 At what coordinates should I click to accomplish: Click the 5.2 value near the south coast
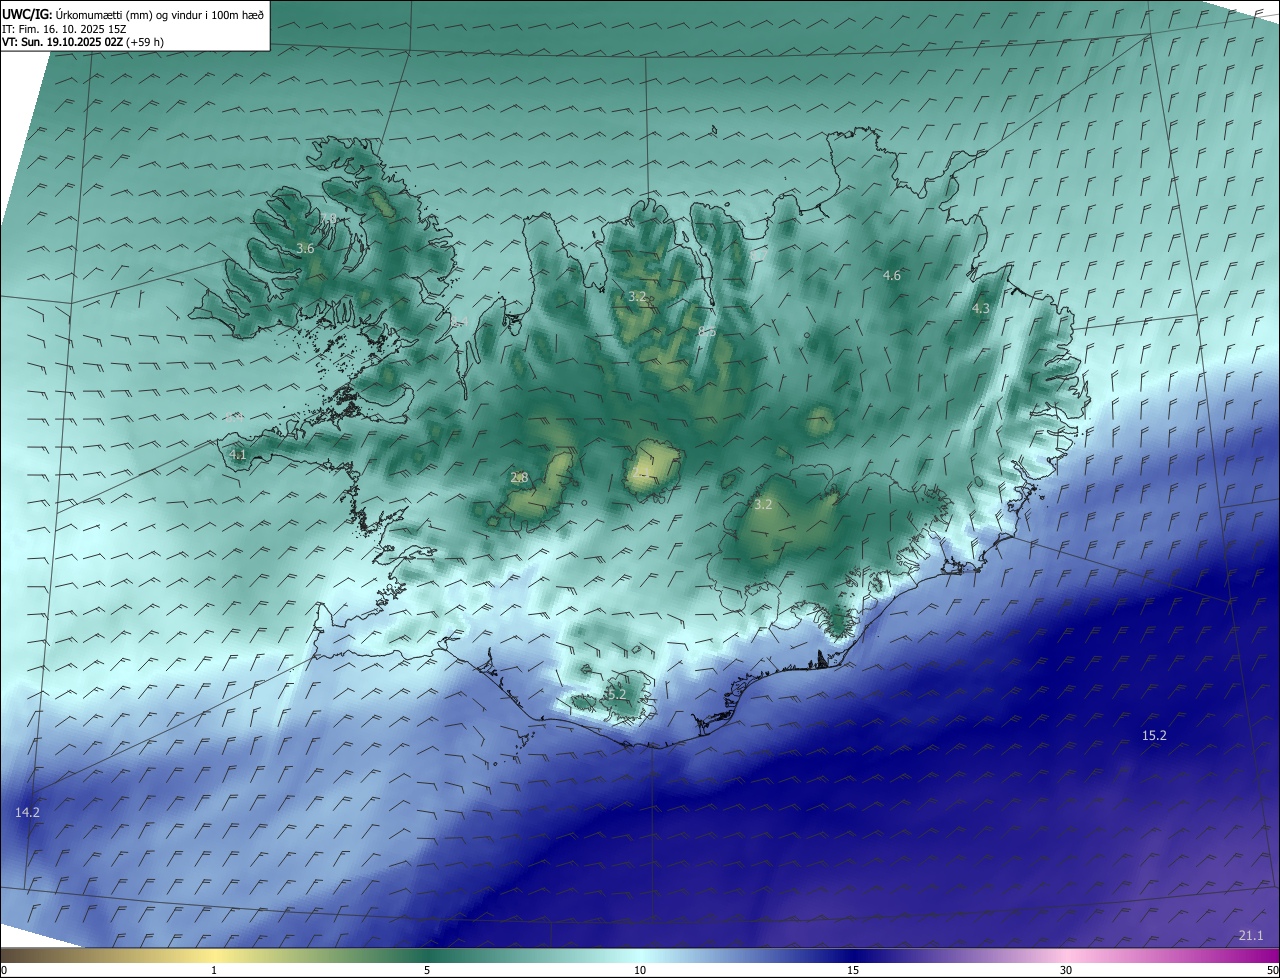tap(616, 694)
